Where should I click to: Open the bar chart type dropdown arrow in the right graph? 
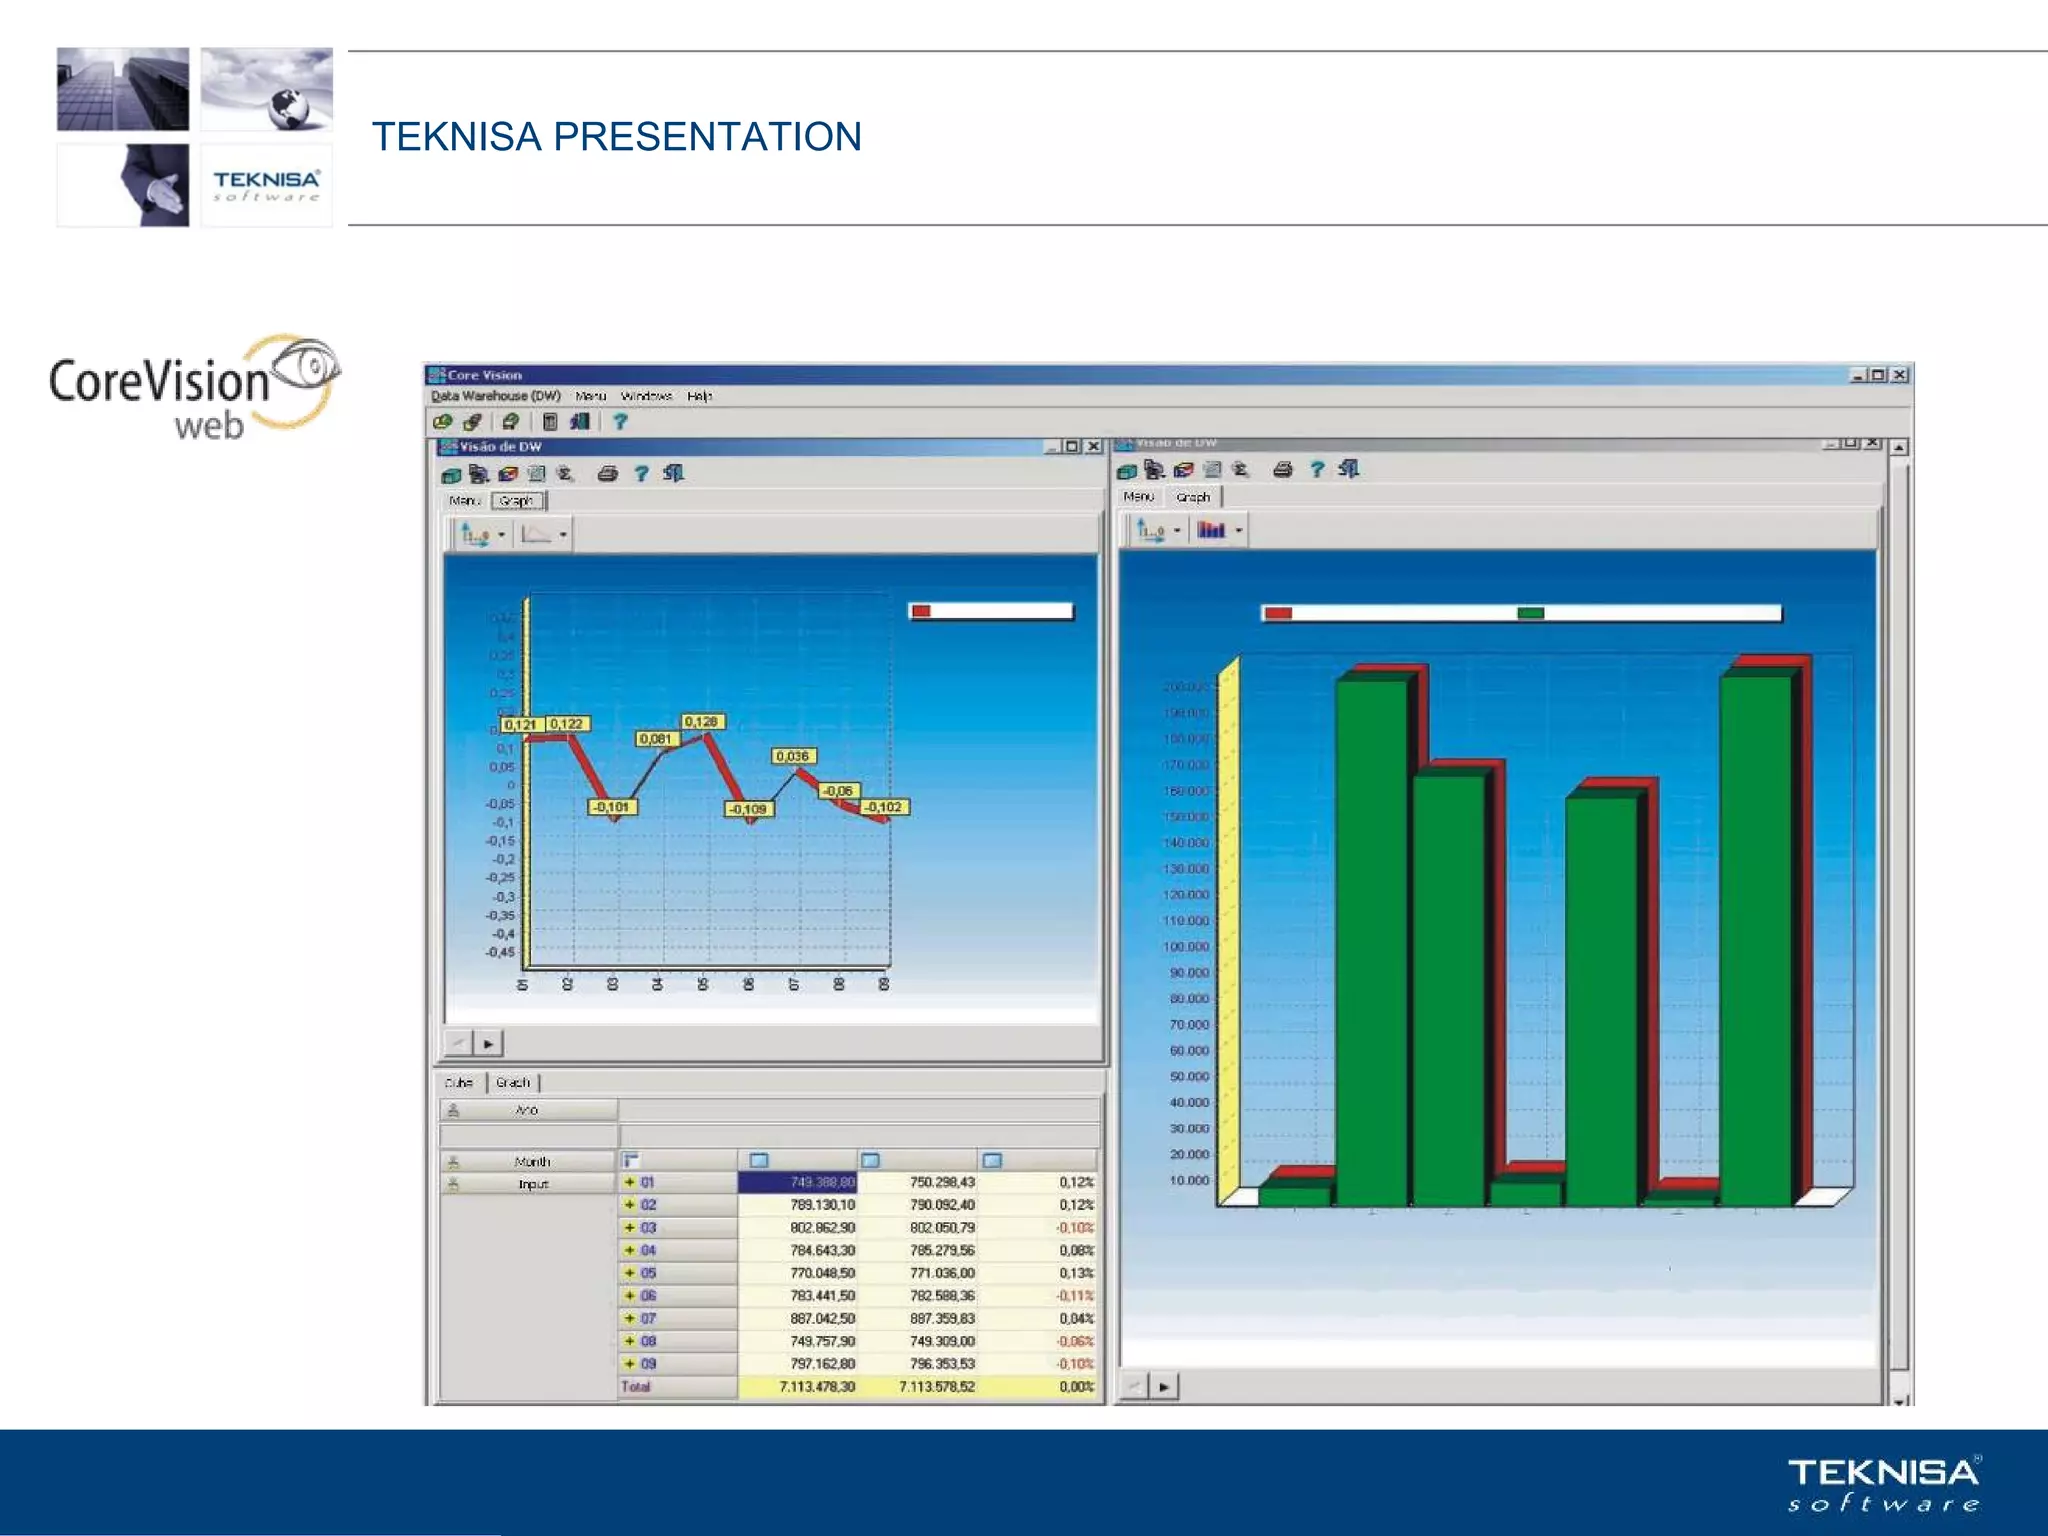(1239, 531)
